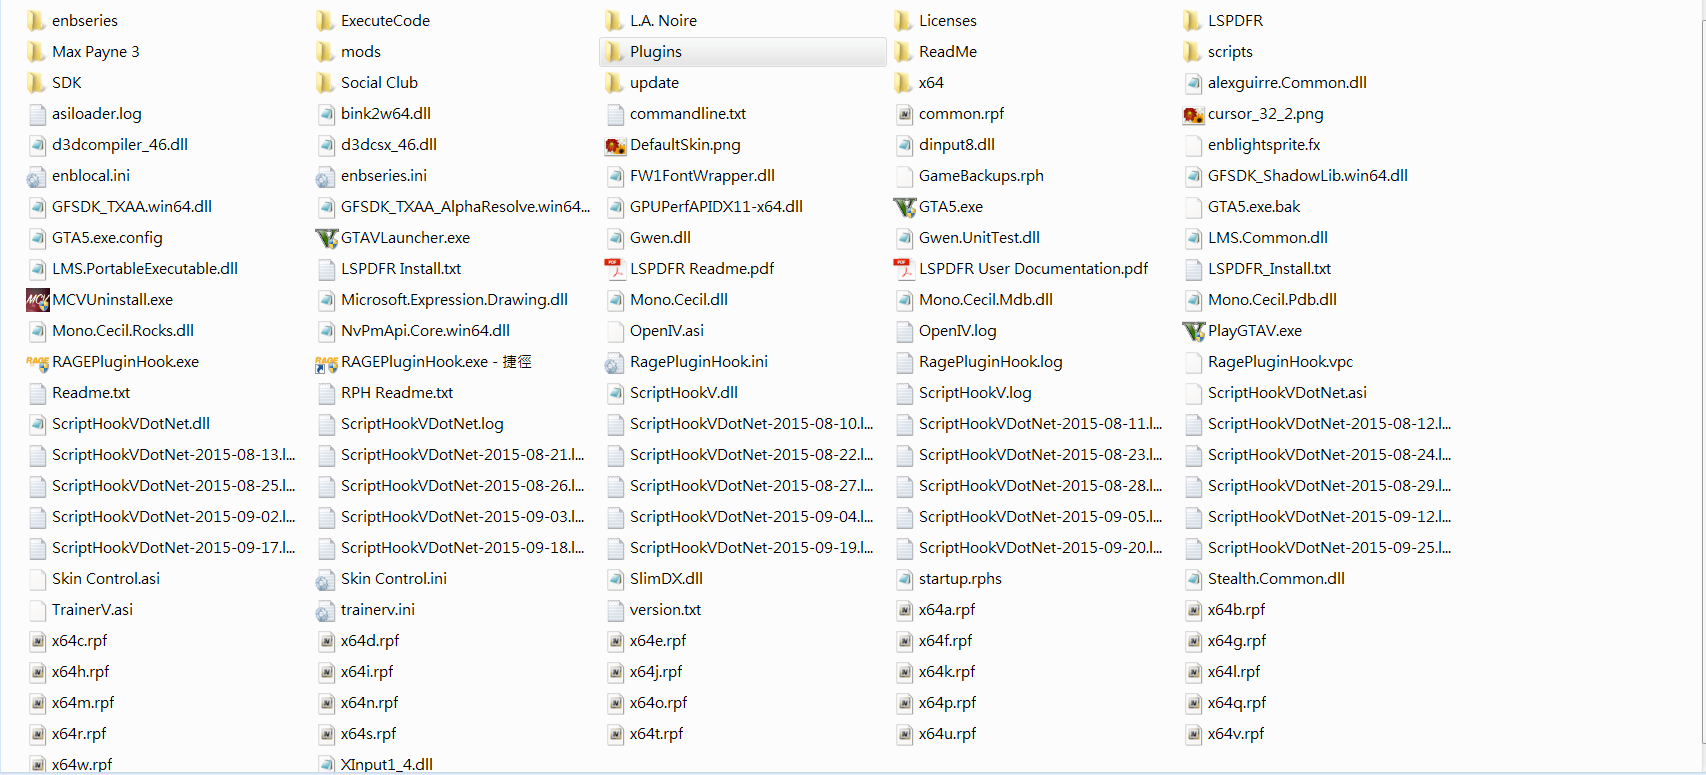1706x775 pixels.
Task: Click the LSPDFR Readme.pdf icon
Action: tap(615, 269)
